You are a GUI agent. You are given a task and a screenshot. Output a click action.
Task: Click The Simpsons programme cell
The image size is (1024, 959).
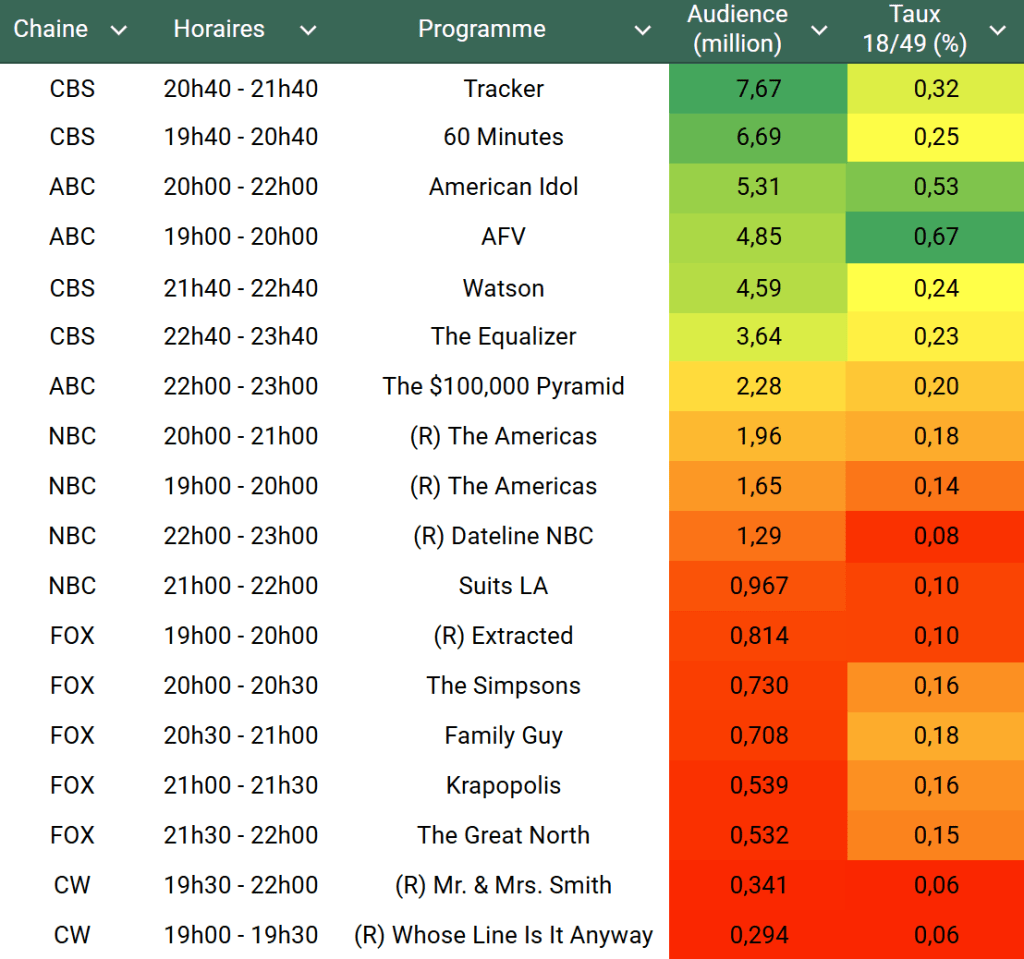pos(503,686)
